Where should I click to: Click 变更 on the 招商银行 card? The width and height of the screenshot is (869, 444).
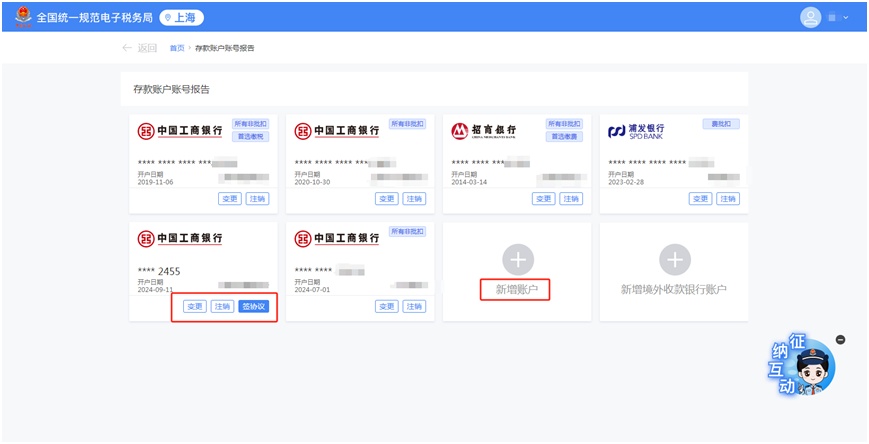pos(544,199)
